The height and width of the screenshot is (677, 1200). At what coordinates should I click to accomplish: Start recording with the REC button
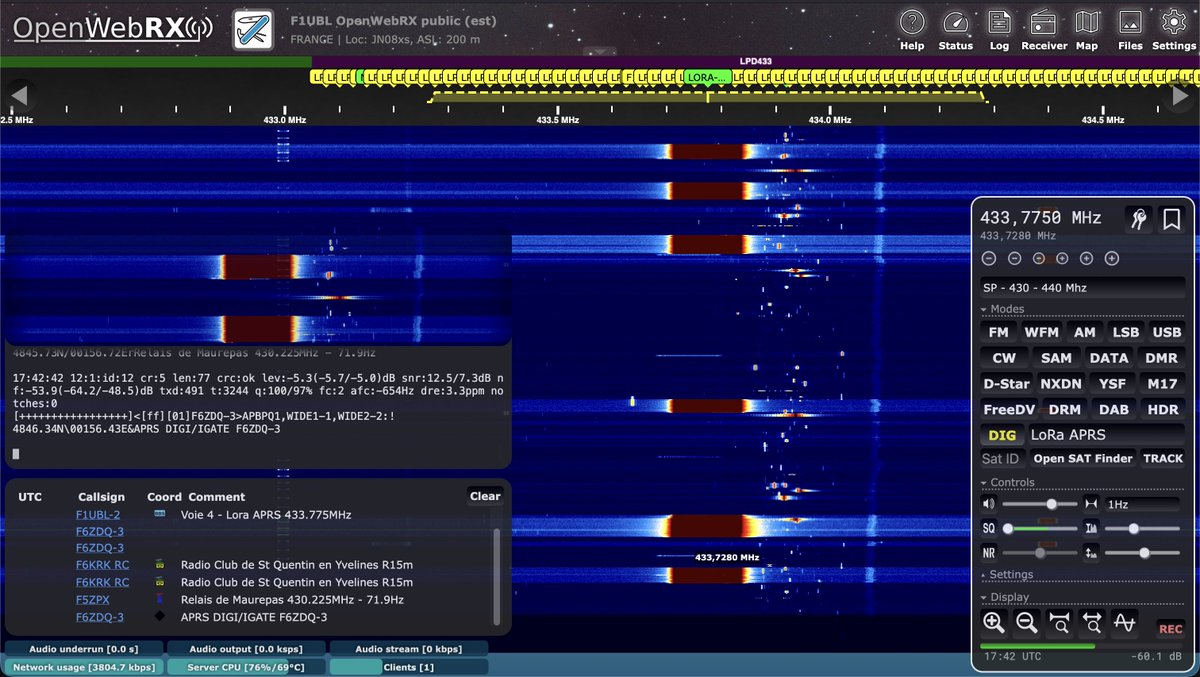point(1170,629)
